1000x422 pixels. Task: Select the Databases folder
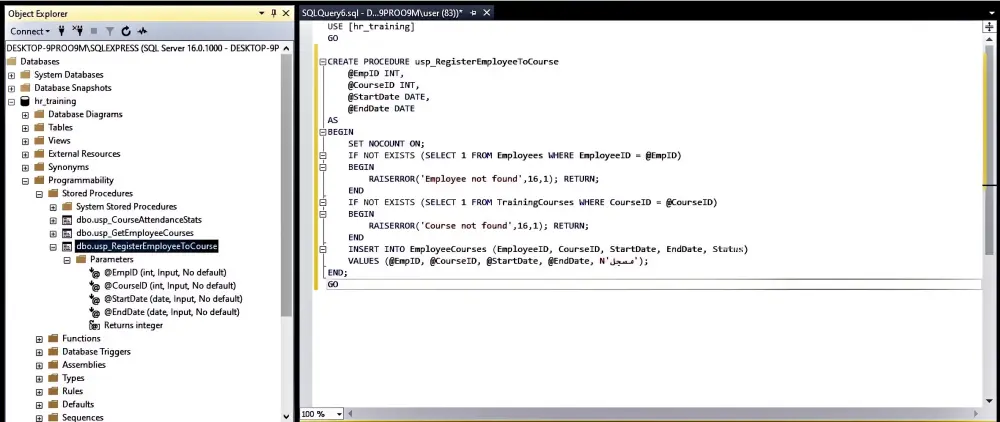40,61
